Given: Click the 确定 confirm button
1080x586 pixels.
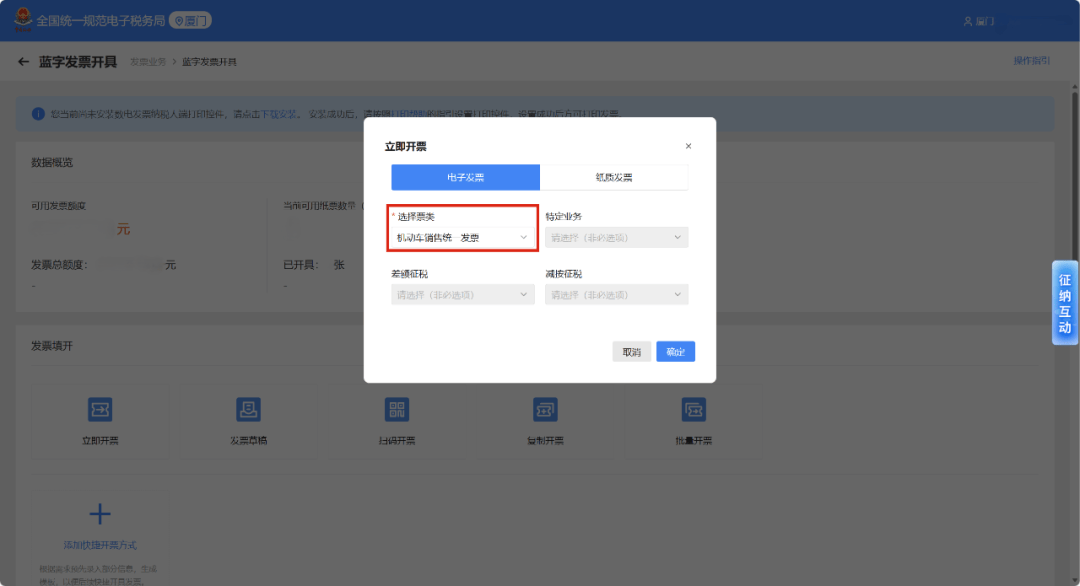Looking at the screenshot, I should 675,352.
